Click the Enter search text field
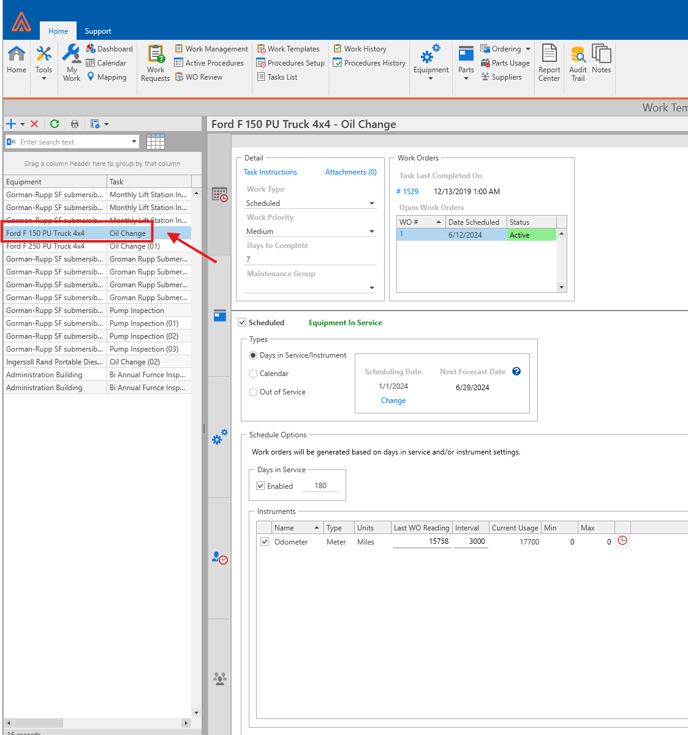Viewport: 688px width, 735px height. click(73, 142)
